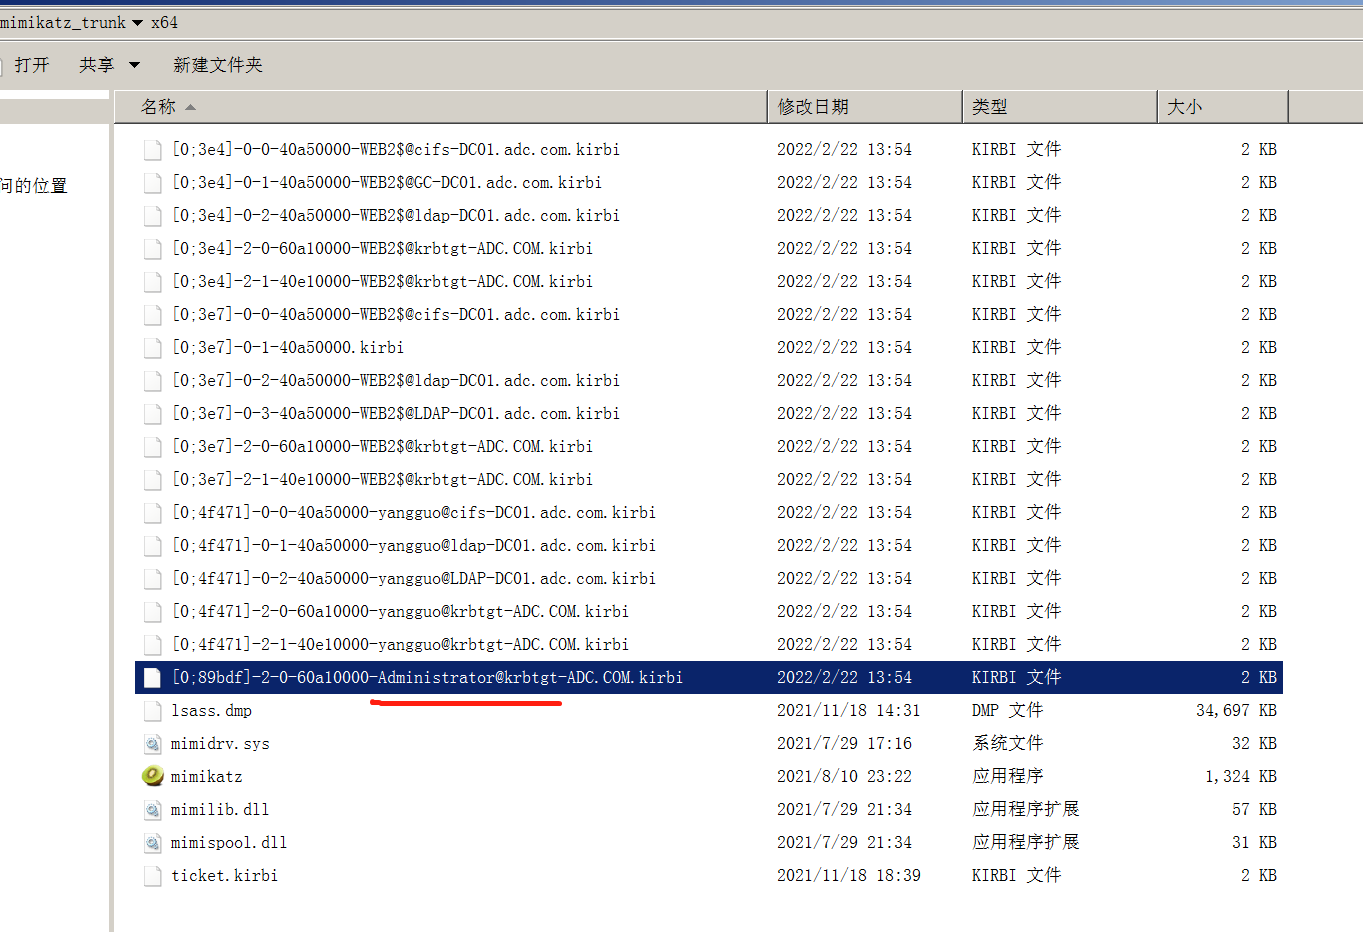Select the lsass.dmp file name

(x=211, y=710)
